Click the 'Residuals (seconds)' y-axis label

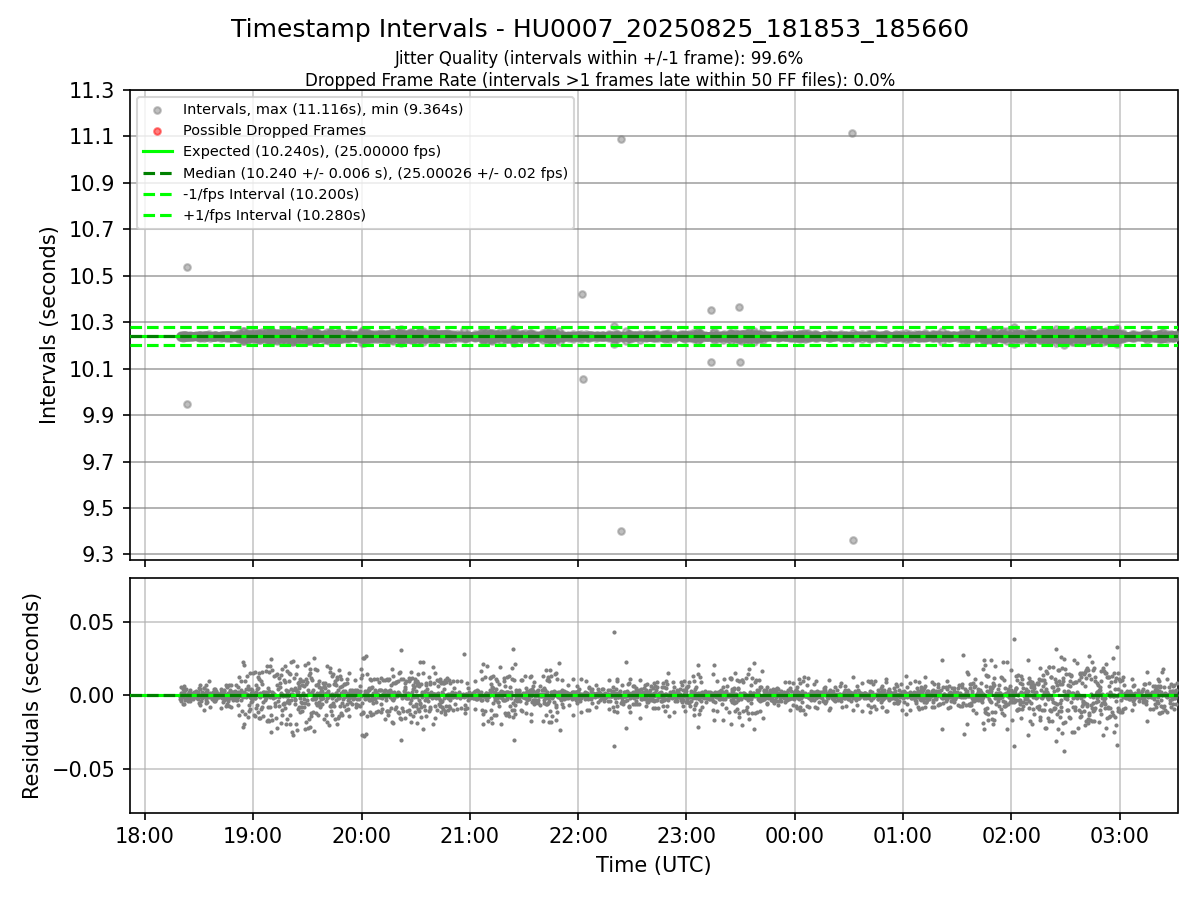click(31, 696)
